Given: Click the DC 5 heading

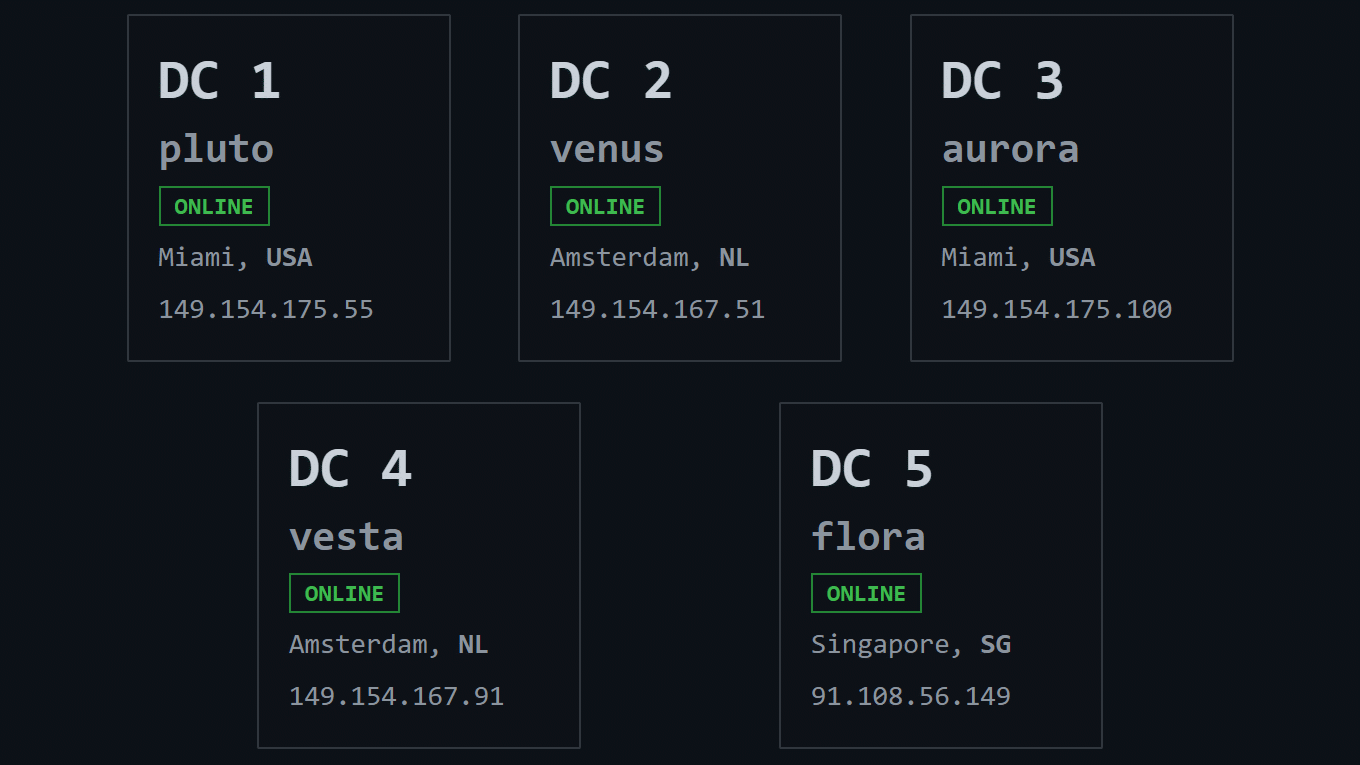Looking at the screenshot, I should (x=872, y=468).
